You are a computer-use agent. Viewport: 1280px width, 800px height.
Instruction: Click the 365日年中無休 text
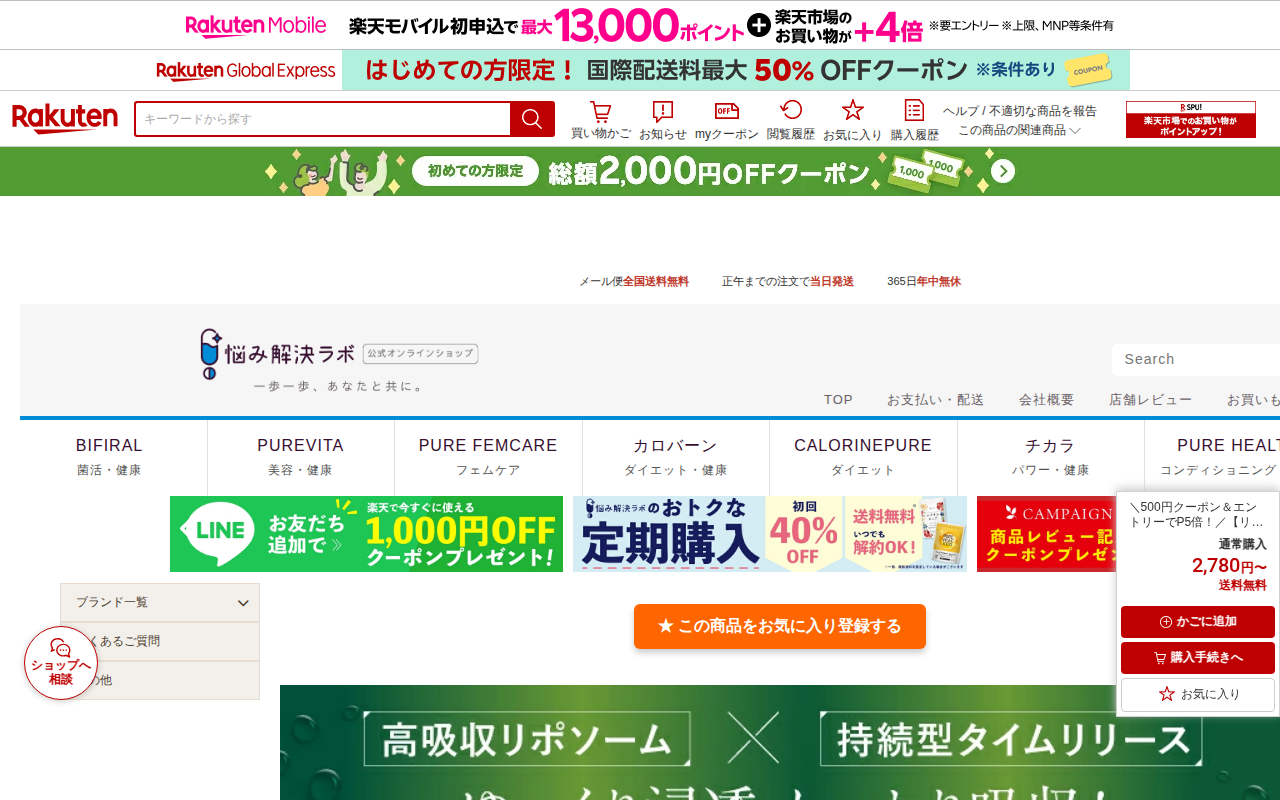[x=924, y=282]
